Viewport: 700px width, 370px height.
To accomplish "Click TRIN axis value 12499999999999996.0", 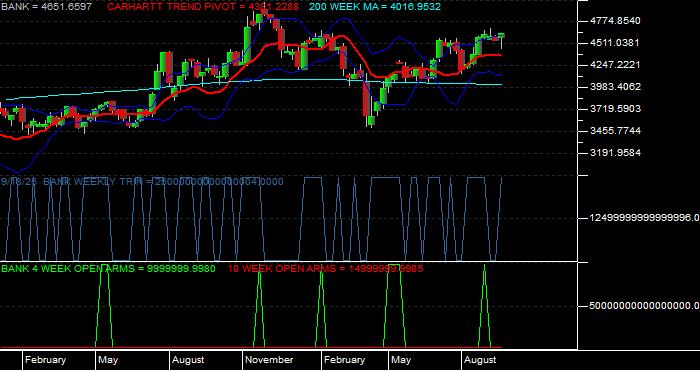I will coord(644,218).
